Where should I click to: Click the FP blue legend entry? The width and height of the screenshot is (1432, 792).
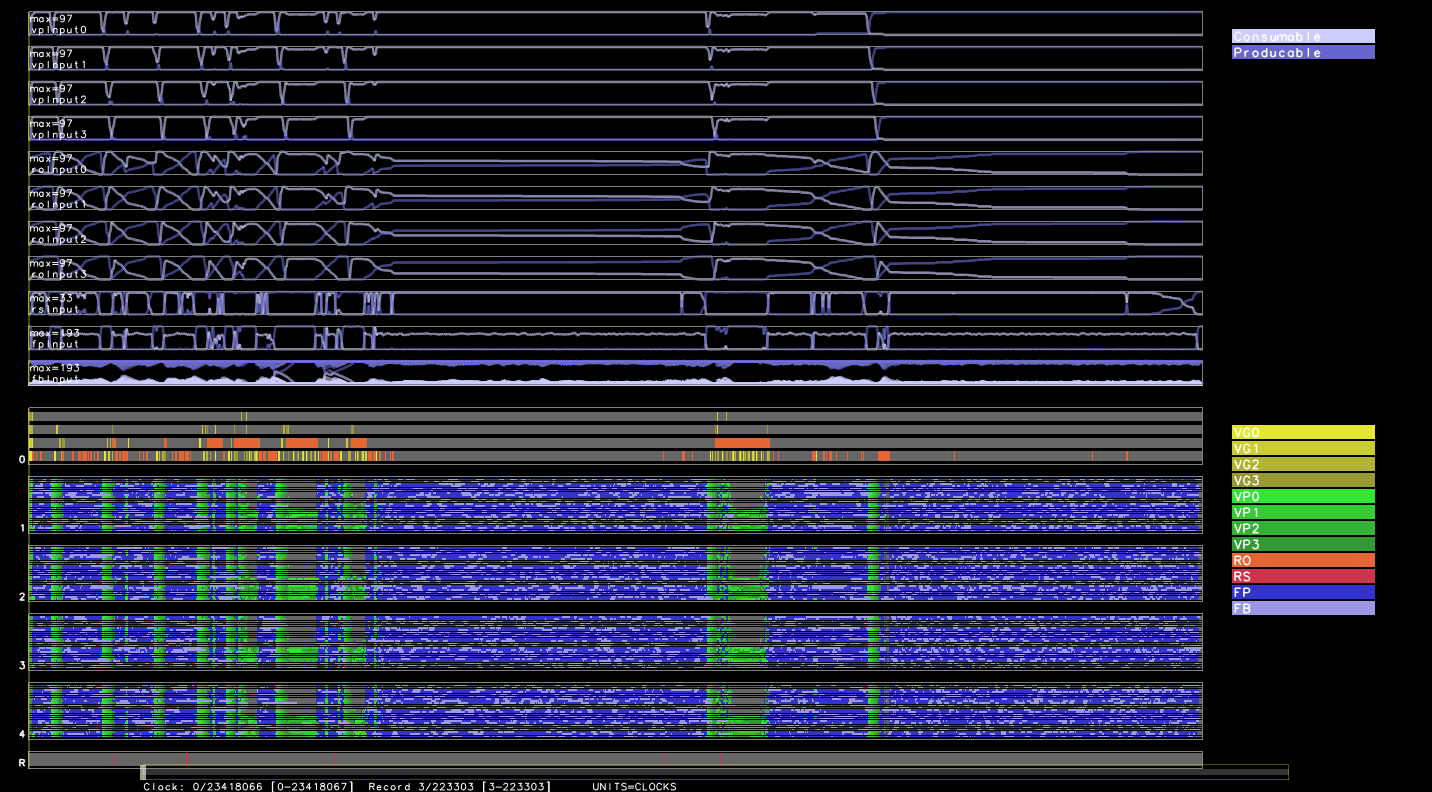pyautogui.click(x=1302, y=592)
